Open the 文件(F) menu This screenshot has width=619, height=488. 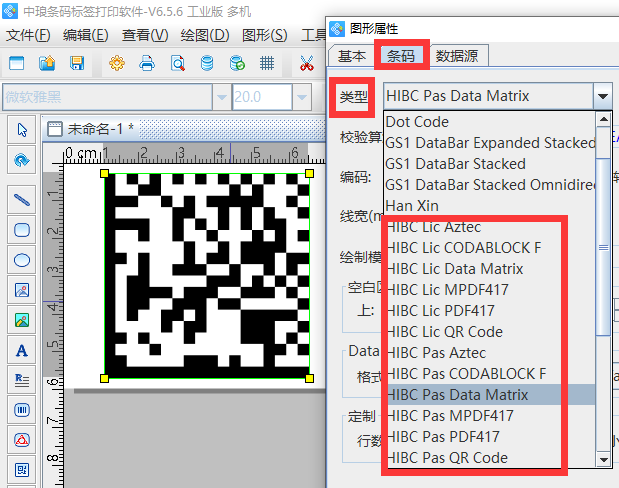click(28, 36)
